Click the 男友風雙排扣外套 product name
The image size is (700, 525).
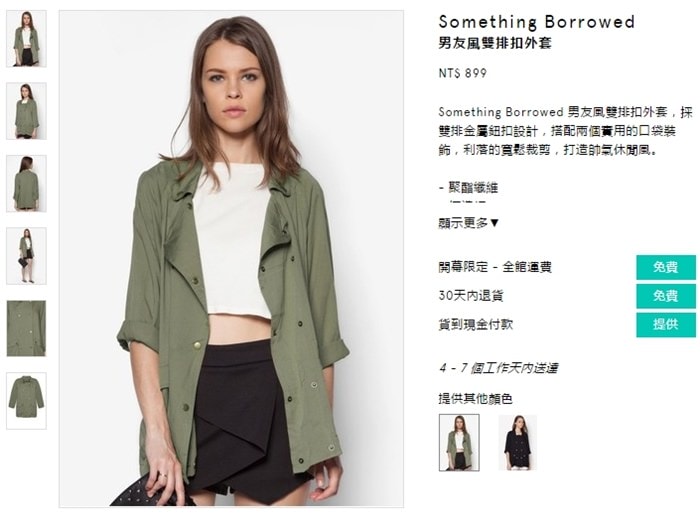pos(495,43)
